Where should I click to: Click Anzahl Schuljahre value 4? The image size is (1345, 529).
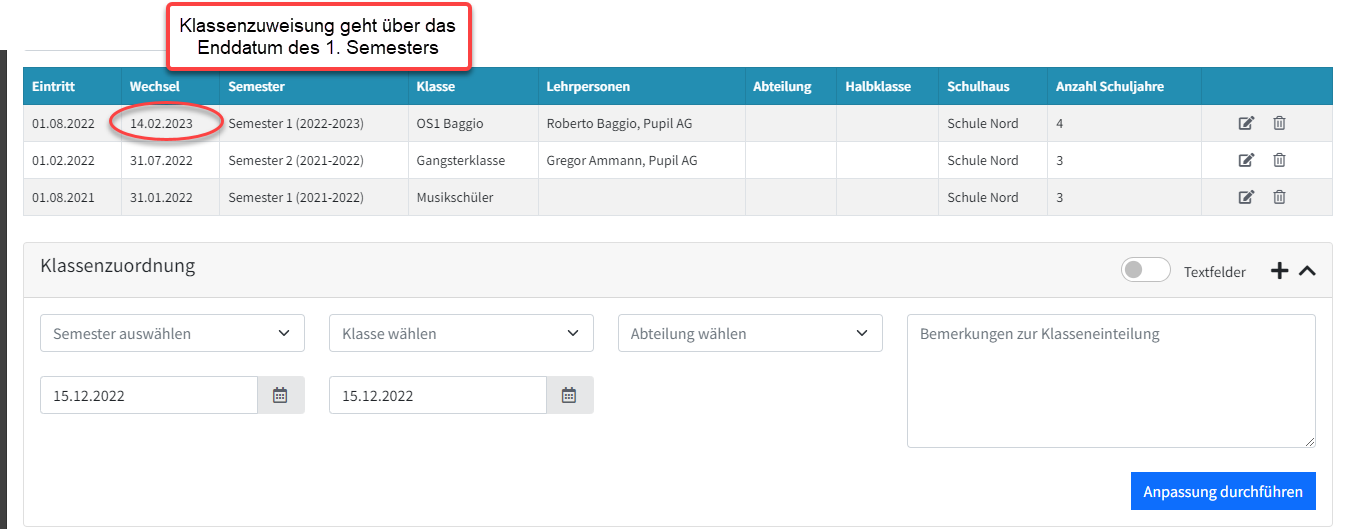coord(1060,123)
